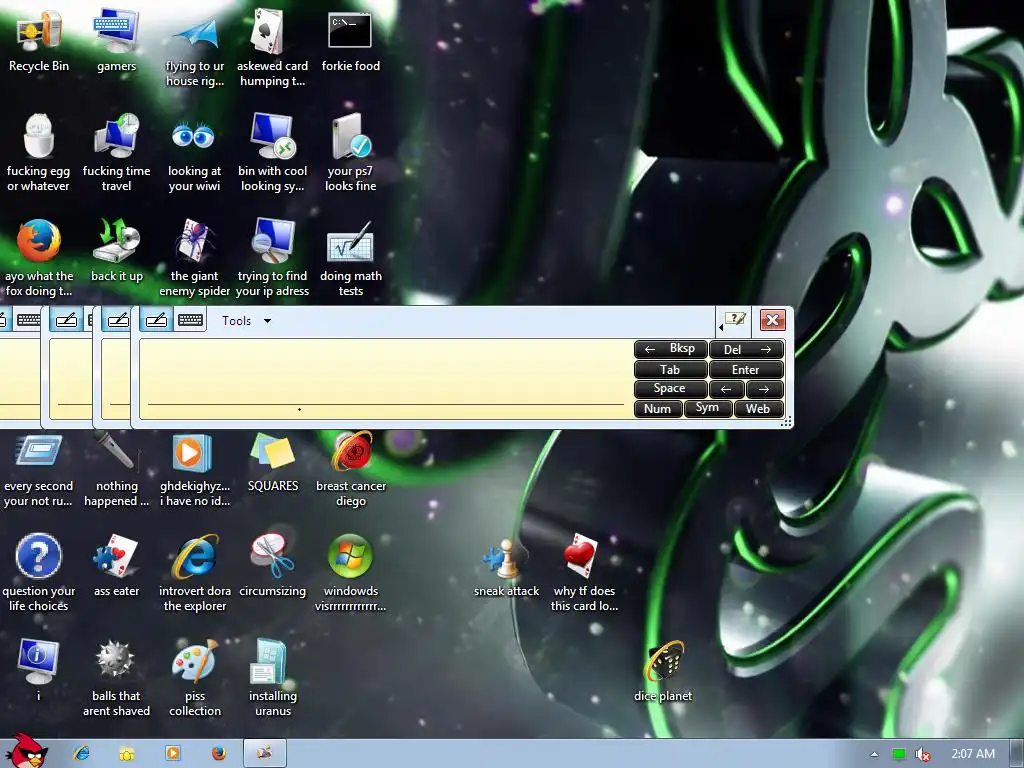Toggle the Web quick keys
The image size is (1024, 768).
(758, 409)
